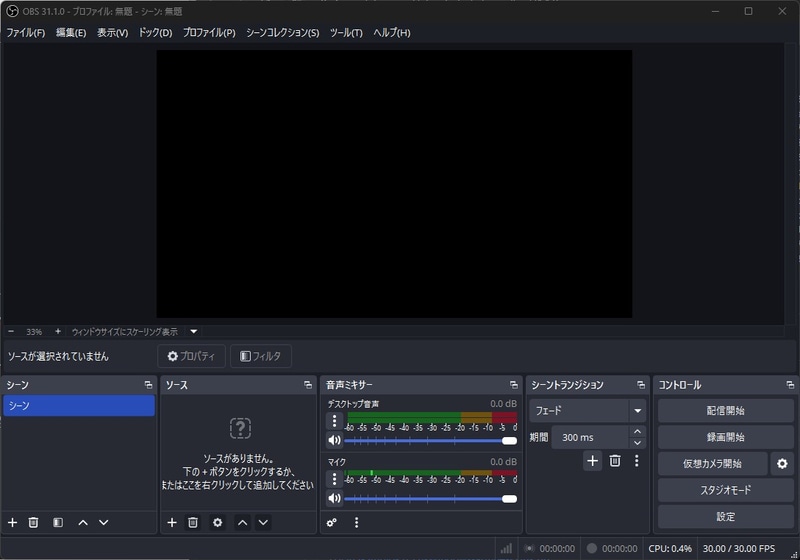Open プロファイル(P) menu

[x=209, y=33]
